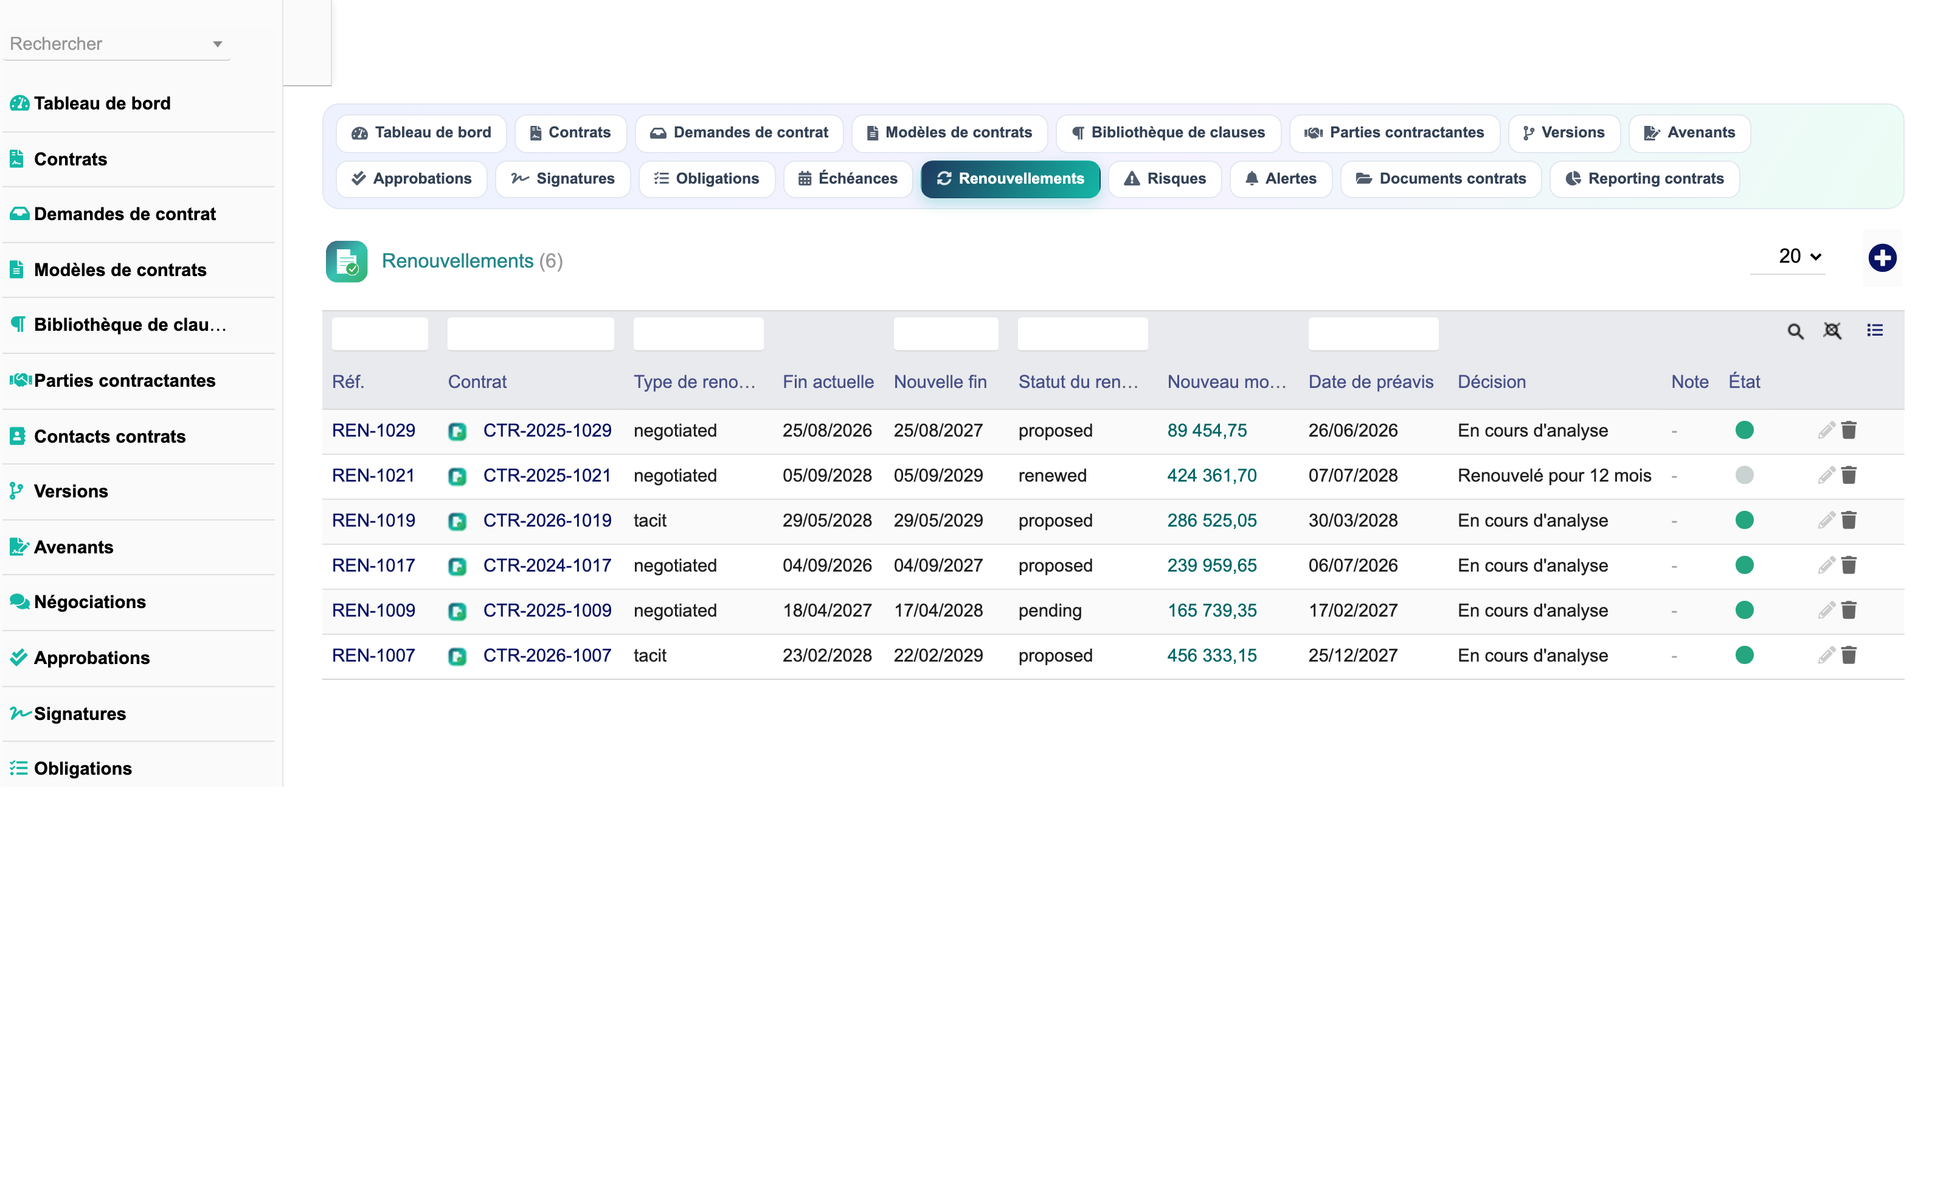The image size is (1946, 1204).
Task: Toggle the grey state dot for REN-1021
Action: (1744, 475)
